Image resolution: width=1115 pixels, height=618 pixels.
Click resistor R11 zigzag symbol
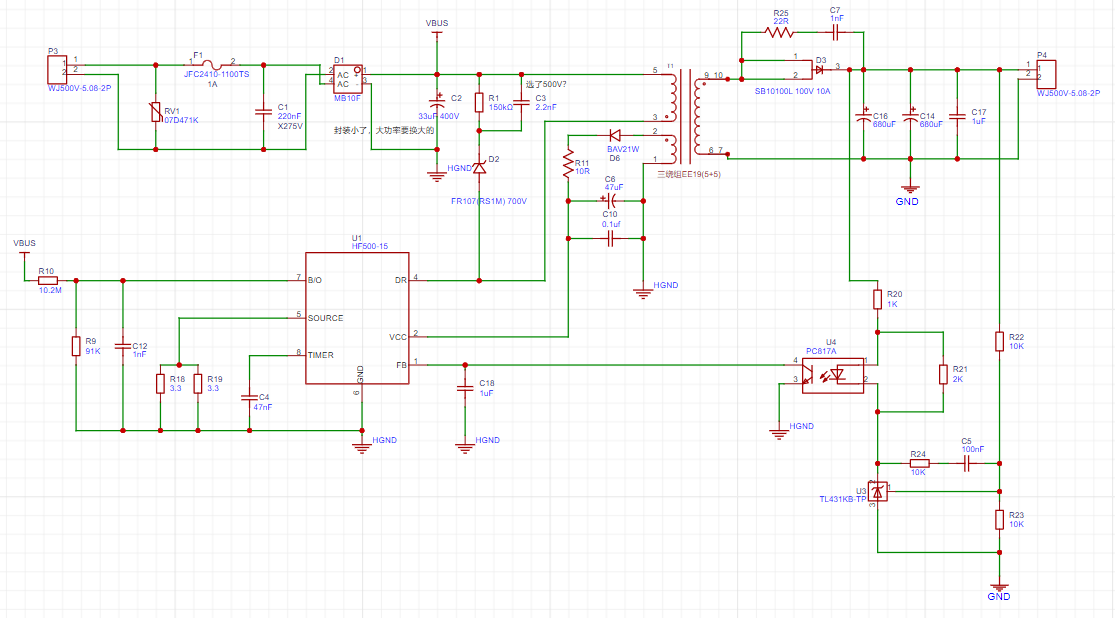[x=568, y=164]
